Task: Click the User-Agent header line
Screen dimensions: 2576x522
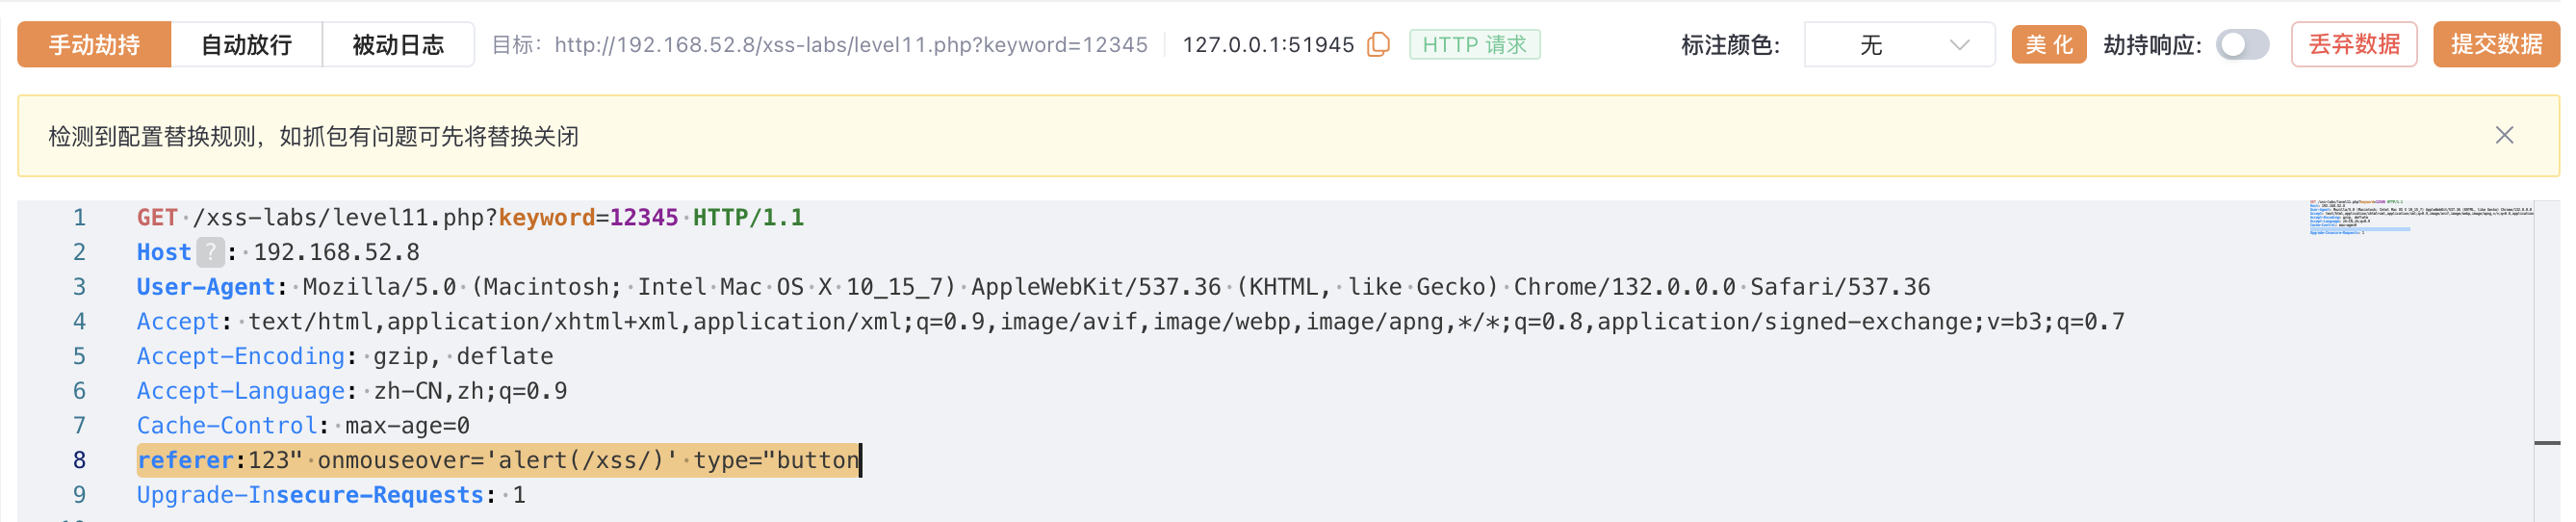Action: (1000, 287)
